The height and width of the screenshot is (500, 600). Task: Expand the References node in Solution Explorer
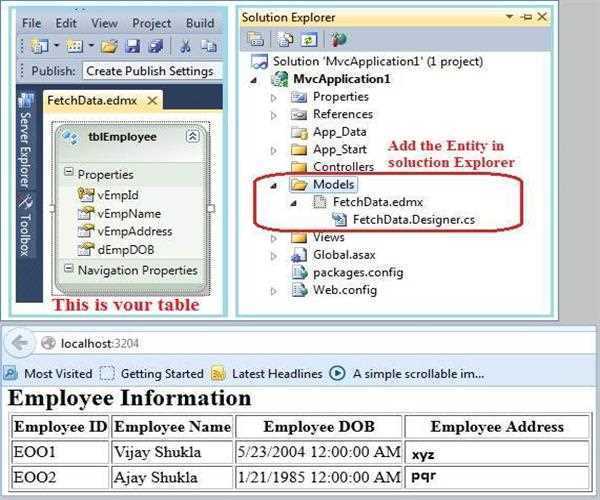274,115
